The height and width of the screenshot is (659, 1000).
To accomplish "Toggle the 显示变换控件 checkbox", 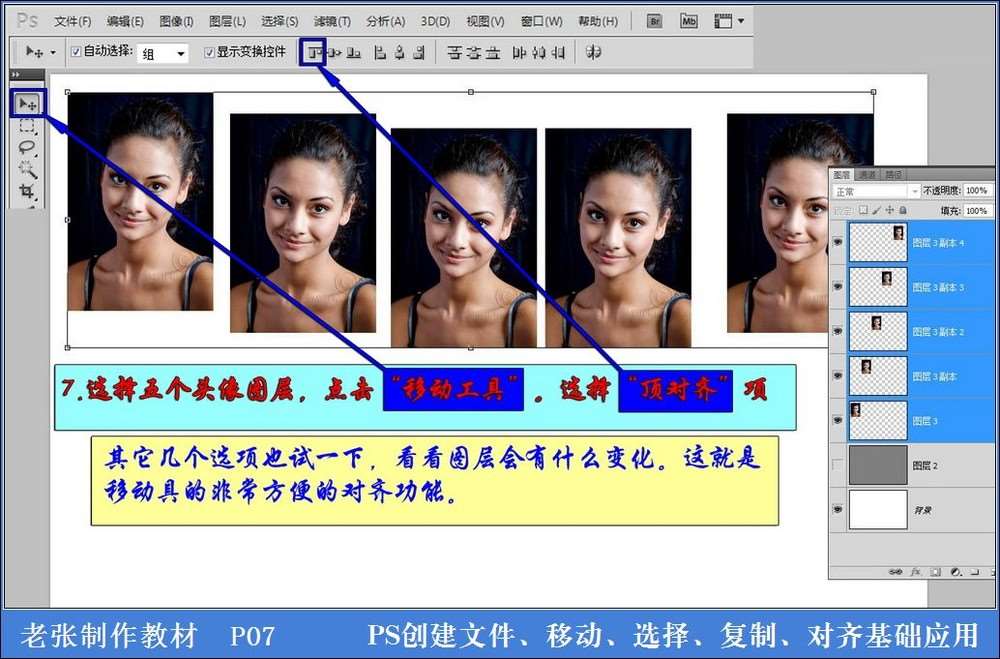I will tap(209, 52).
